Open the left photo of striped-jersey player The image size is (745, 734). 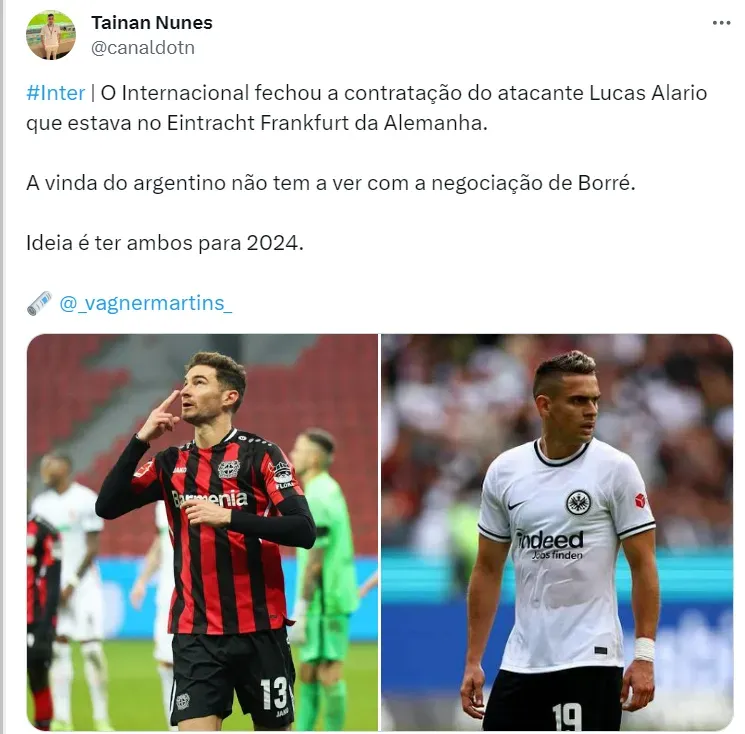point(202,532)
